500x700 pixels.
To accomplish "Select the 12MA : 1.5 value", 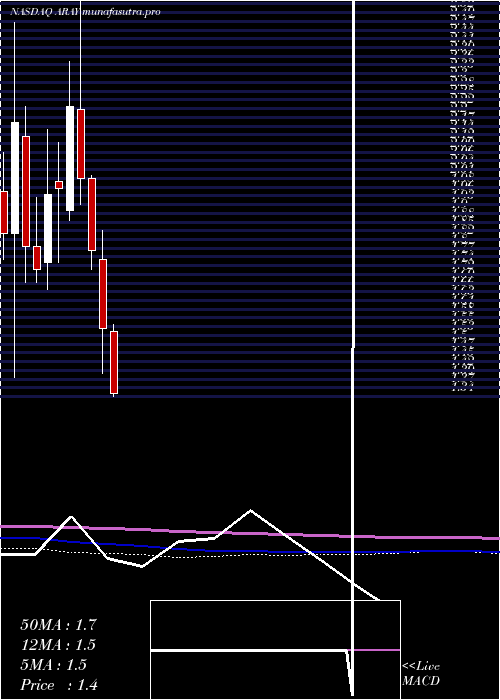I will (58, 645).
